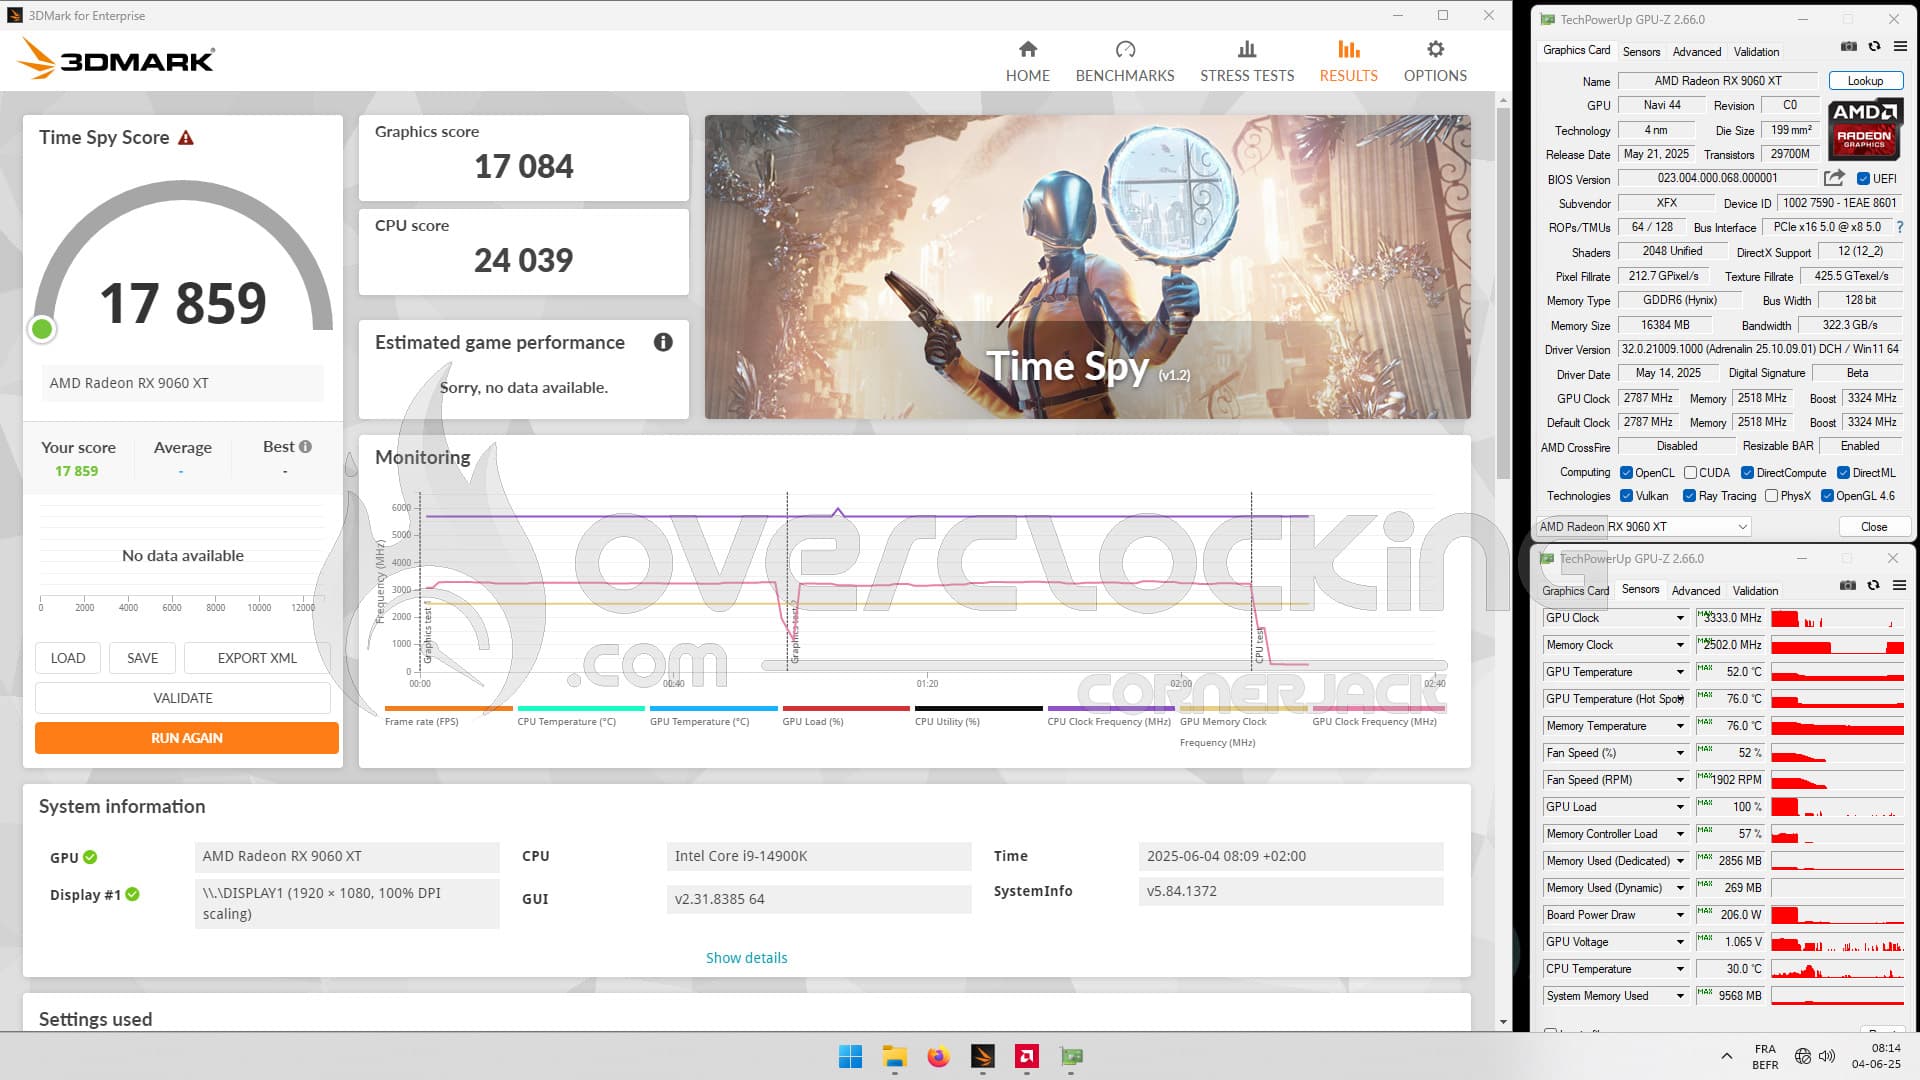Show hidden system tray icons
The height and width of the screenshot is (1080, 1920).
pos(1726,1056)
